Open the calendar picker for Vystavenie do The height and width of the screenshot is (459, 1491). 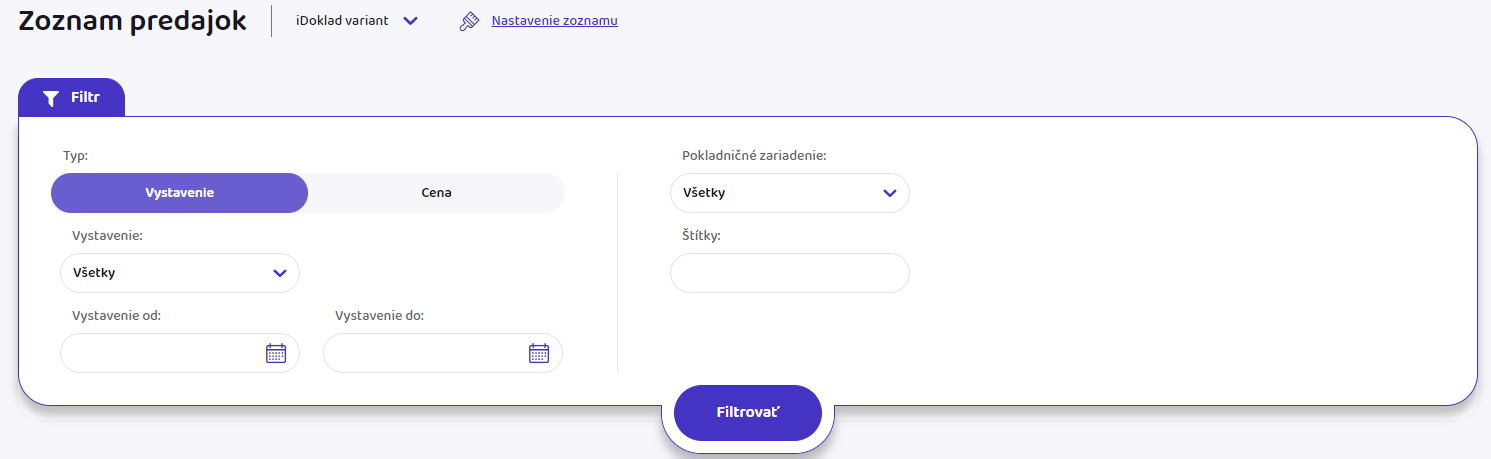(x=539, y=353)
